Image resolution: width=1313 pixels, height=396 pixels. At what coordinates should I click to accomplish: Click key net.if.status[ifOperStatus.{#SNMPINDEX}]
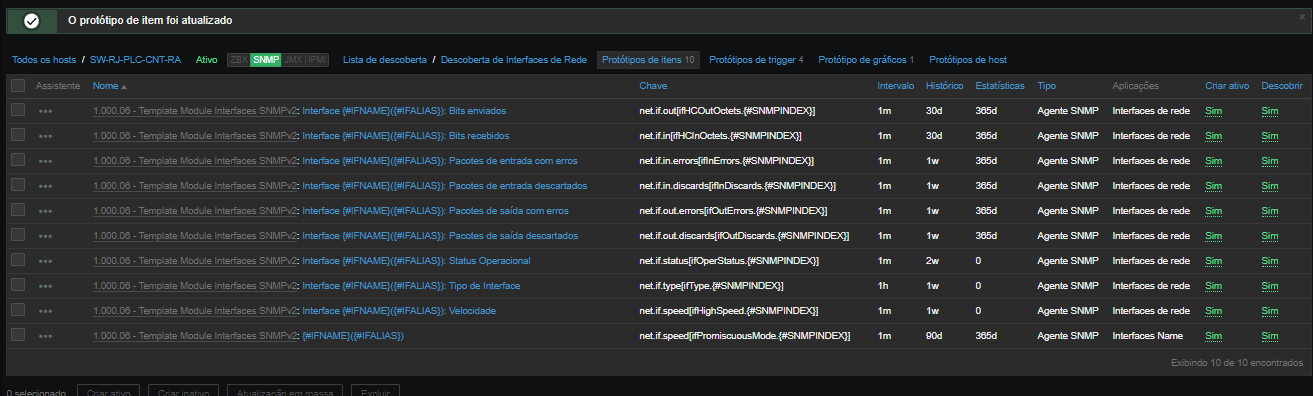click(729, 261)
